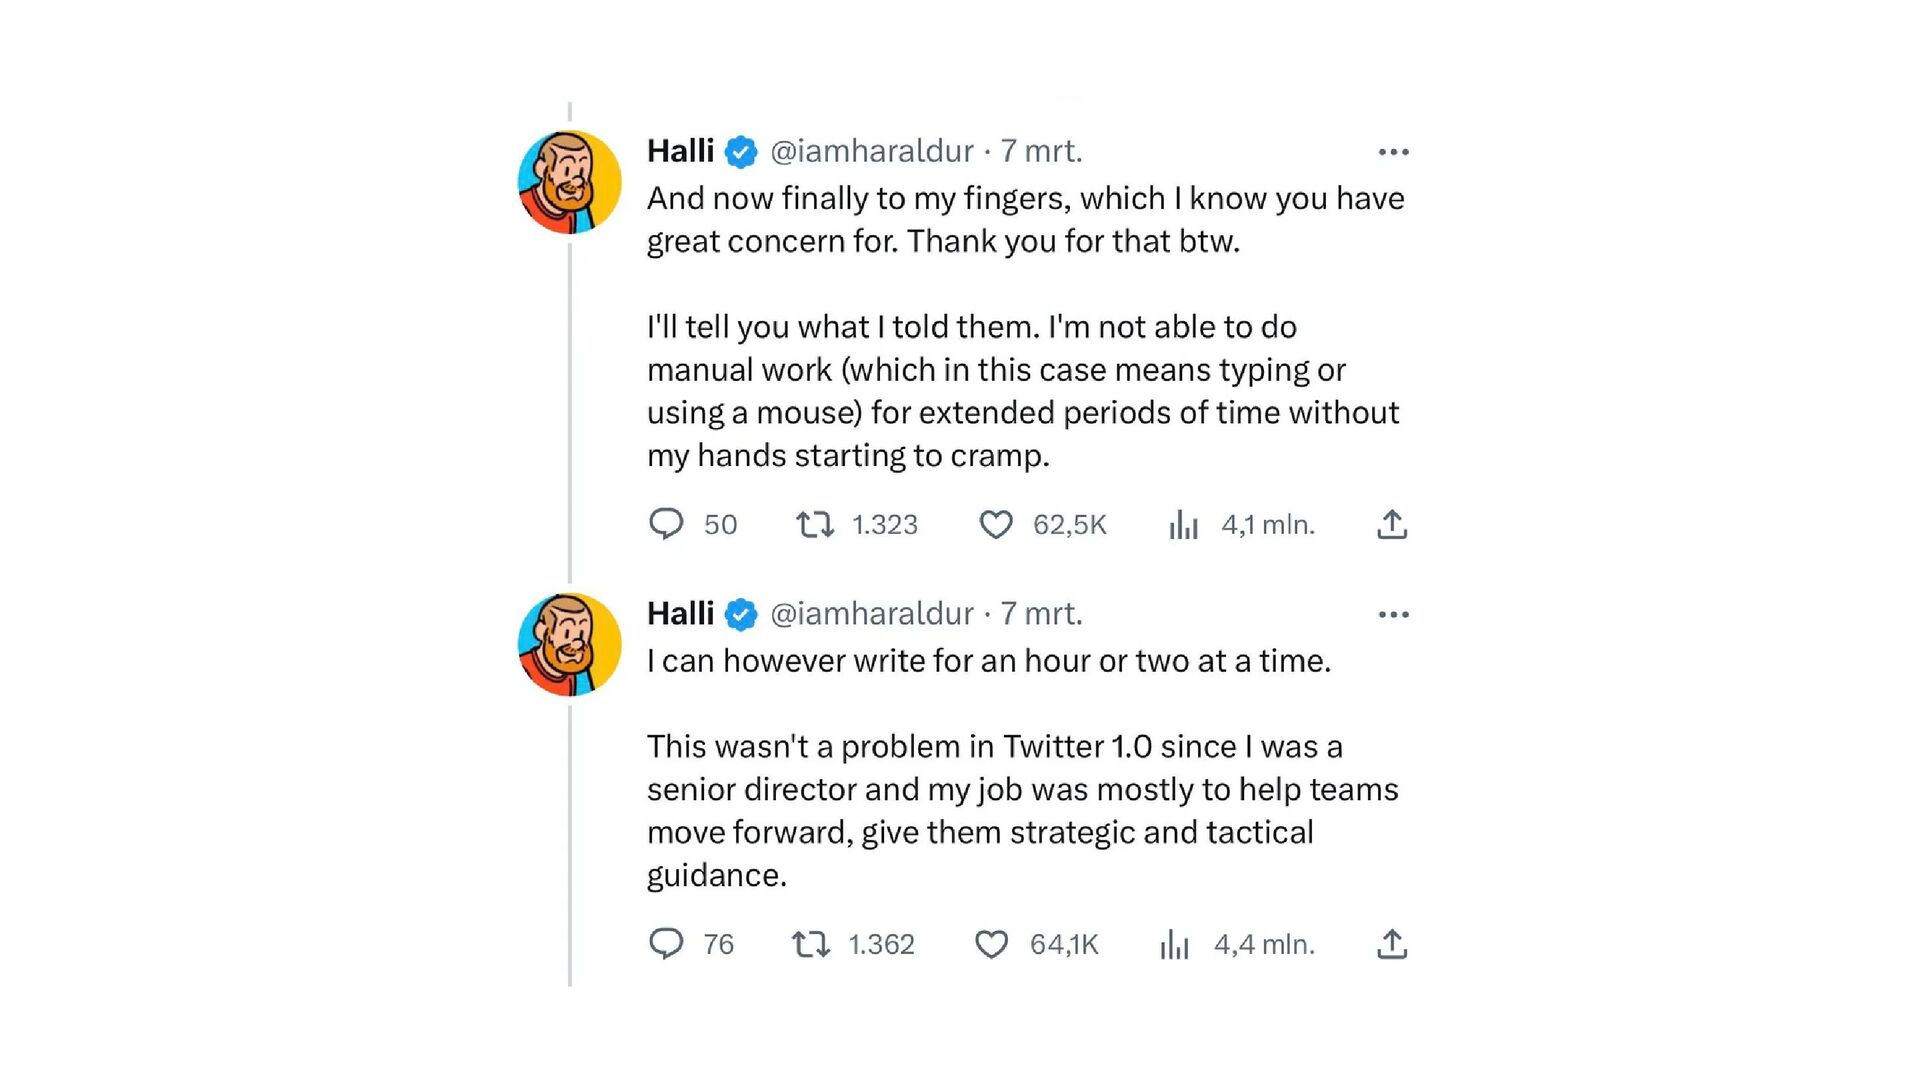Retweet the first tweet with 1.323 reposts
This screenshot has height=1080, width=1920.
tap(815, 524)
